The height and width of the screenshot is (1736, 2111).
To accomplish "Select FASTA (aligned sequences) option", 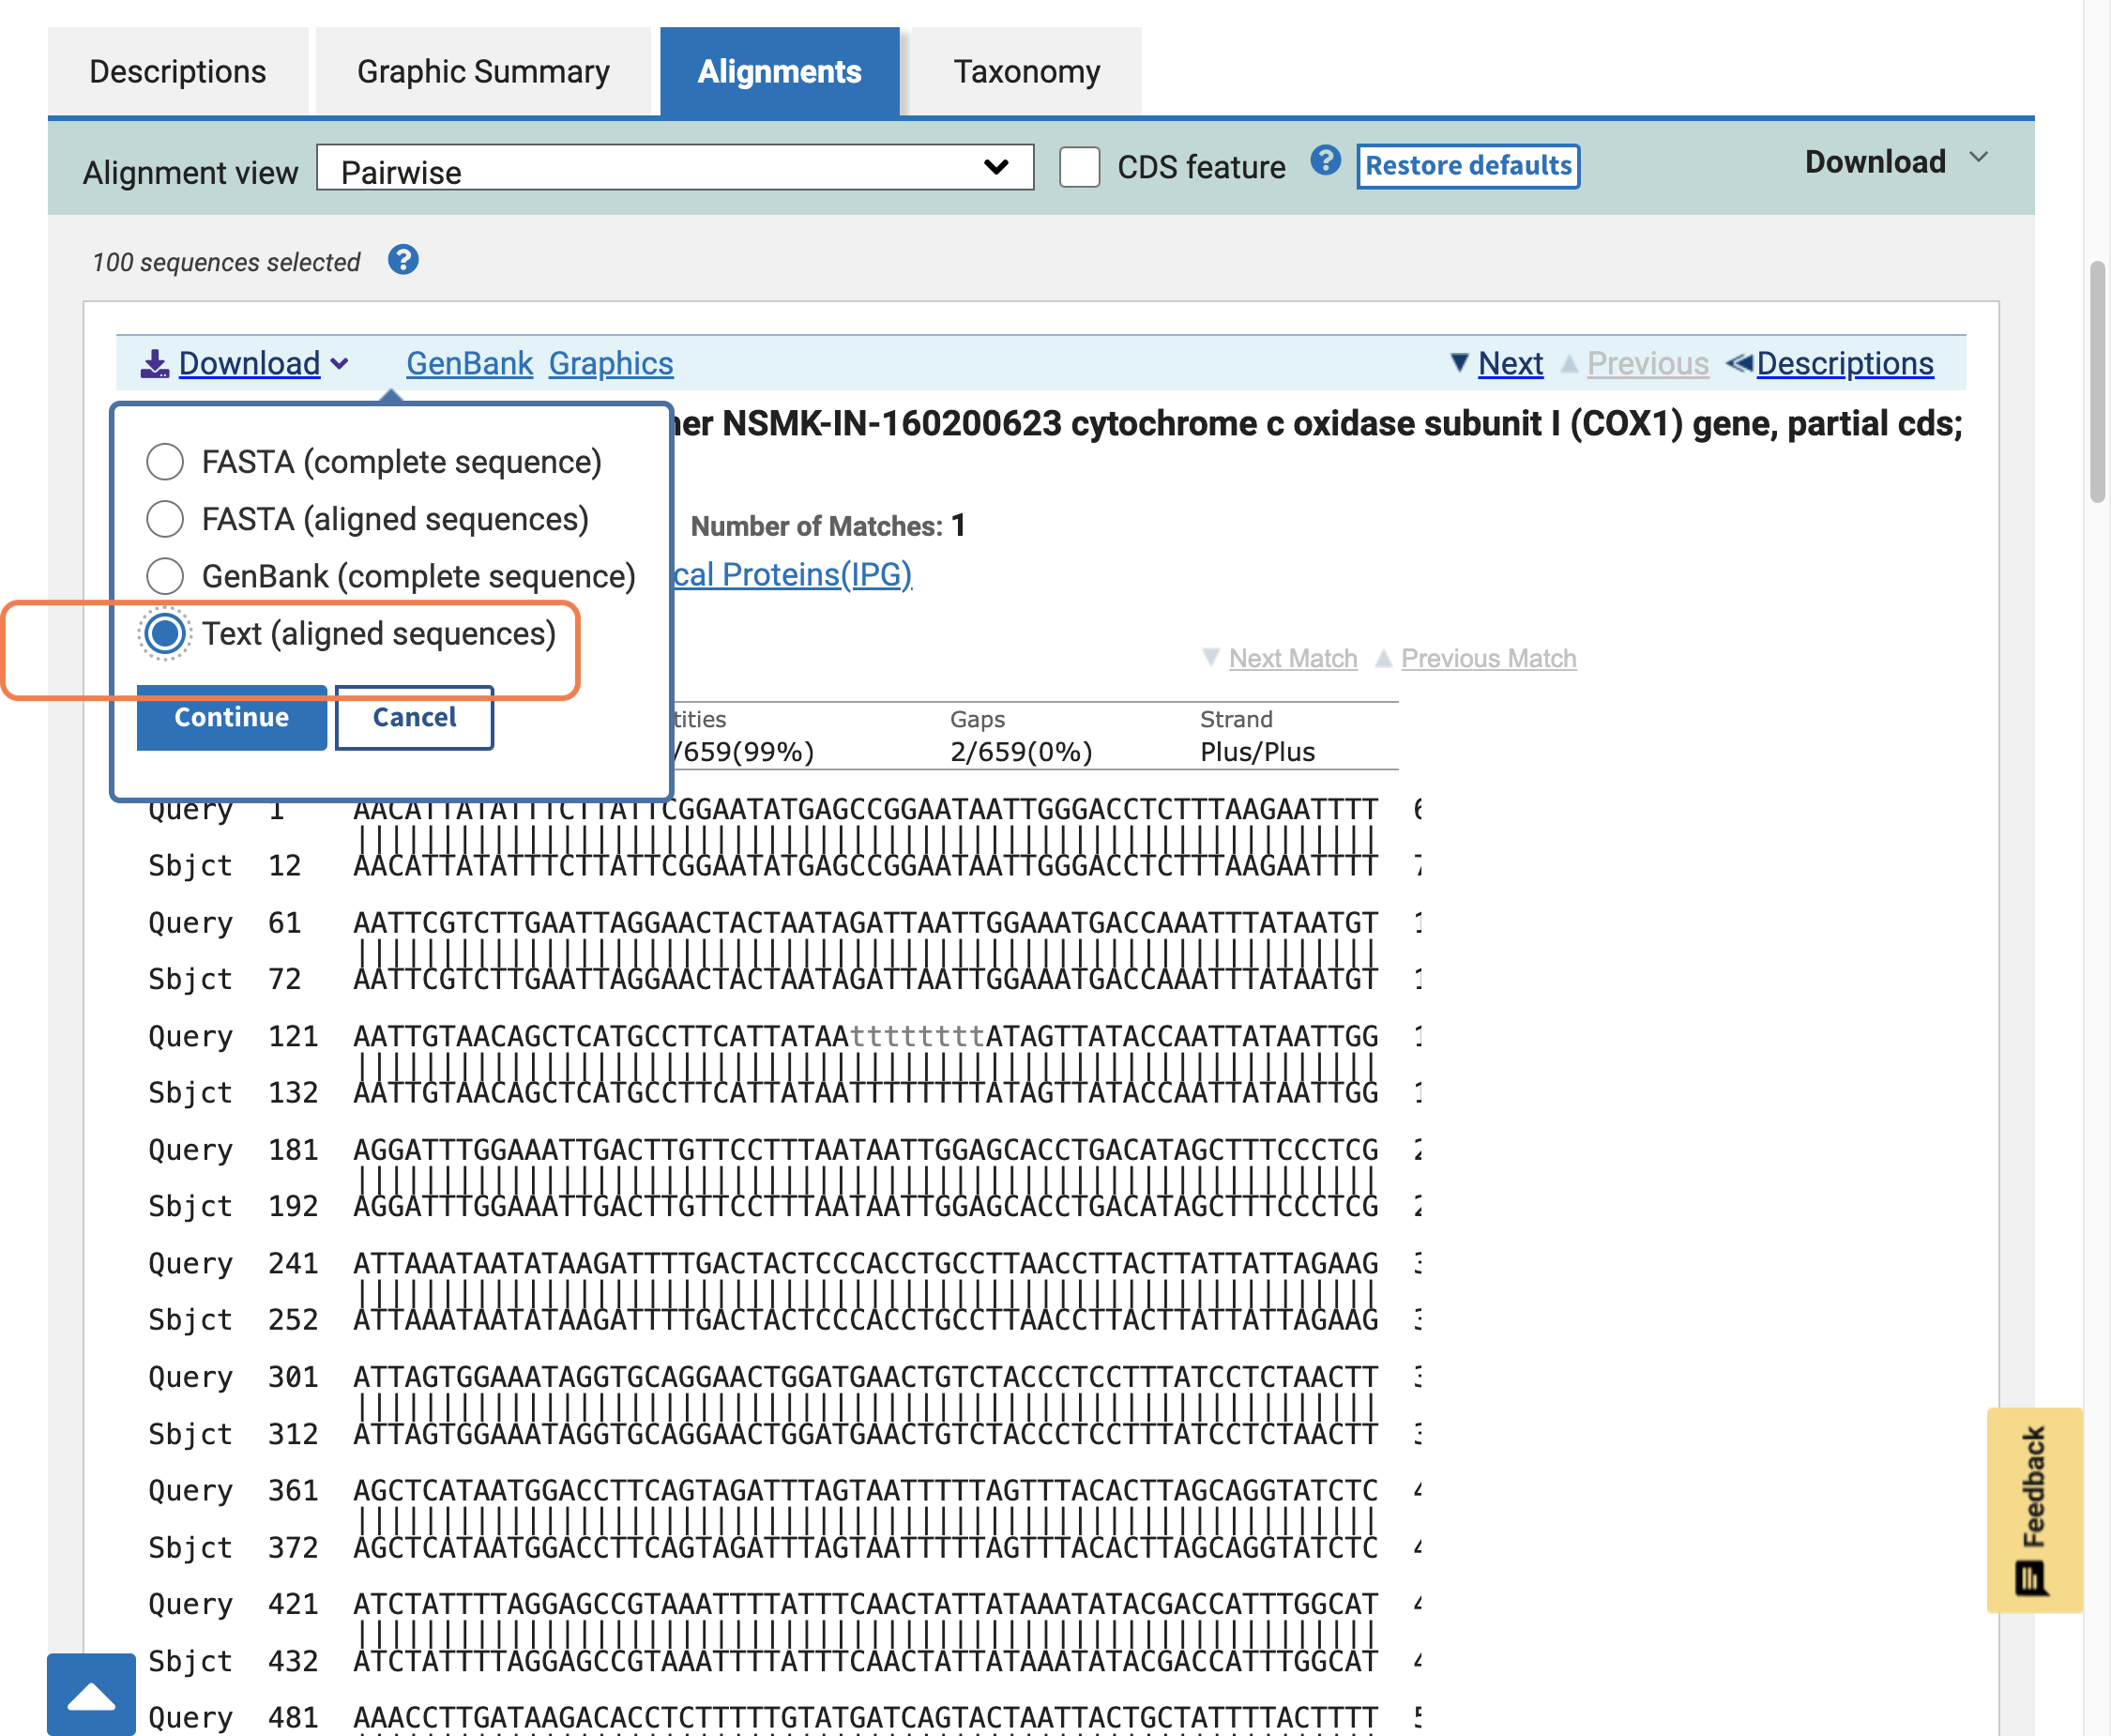I will coord(165,519).
